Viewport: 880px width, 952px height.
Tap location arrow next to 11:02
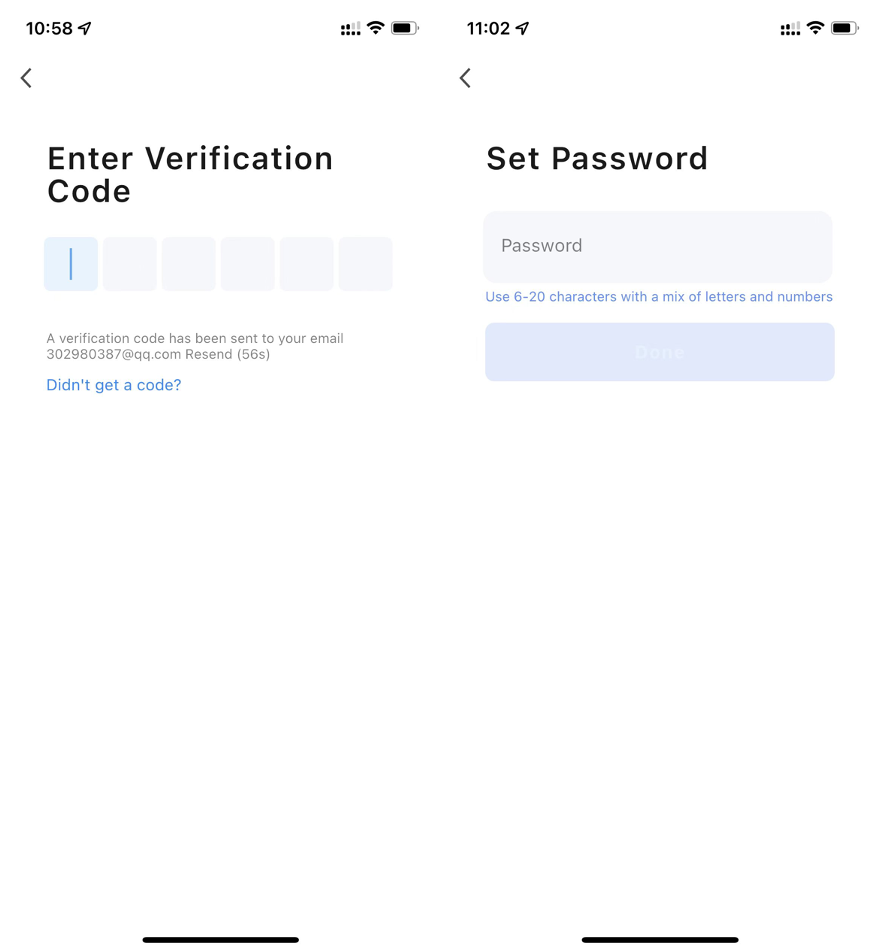tap(523, 29)
